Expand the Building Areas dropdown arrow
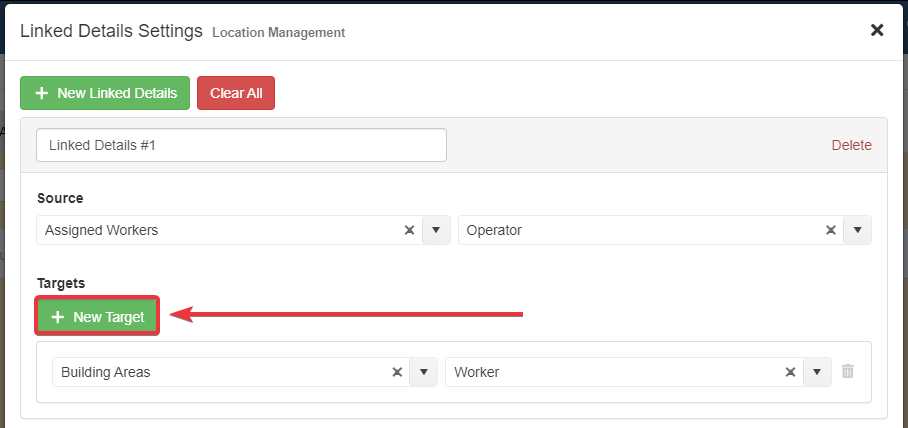 click(x=424, y=372)
